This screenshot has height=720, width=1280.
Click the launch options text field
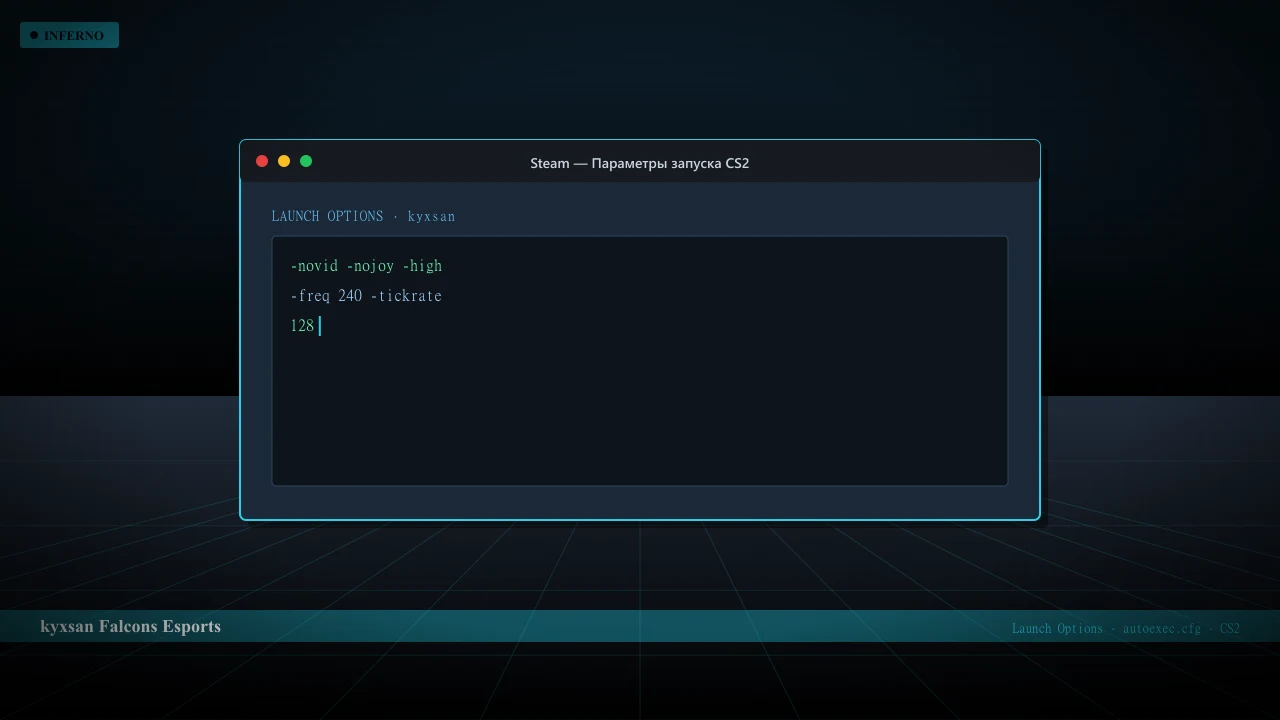[x=640, y=361]
